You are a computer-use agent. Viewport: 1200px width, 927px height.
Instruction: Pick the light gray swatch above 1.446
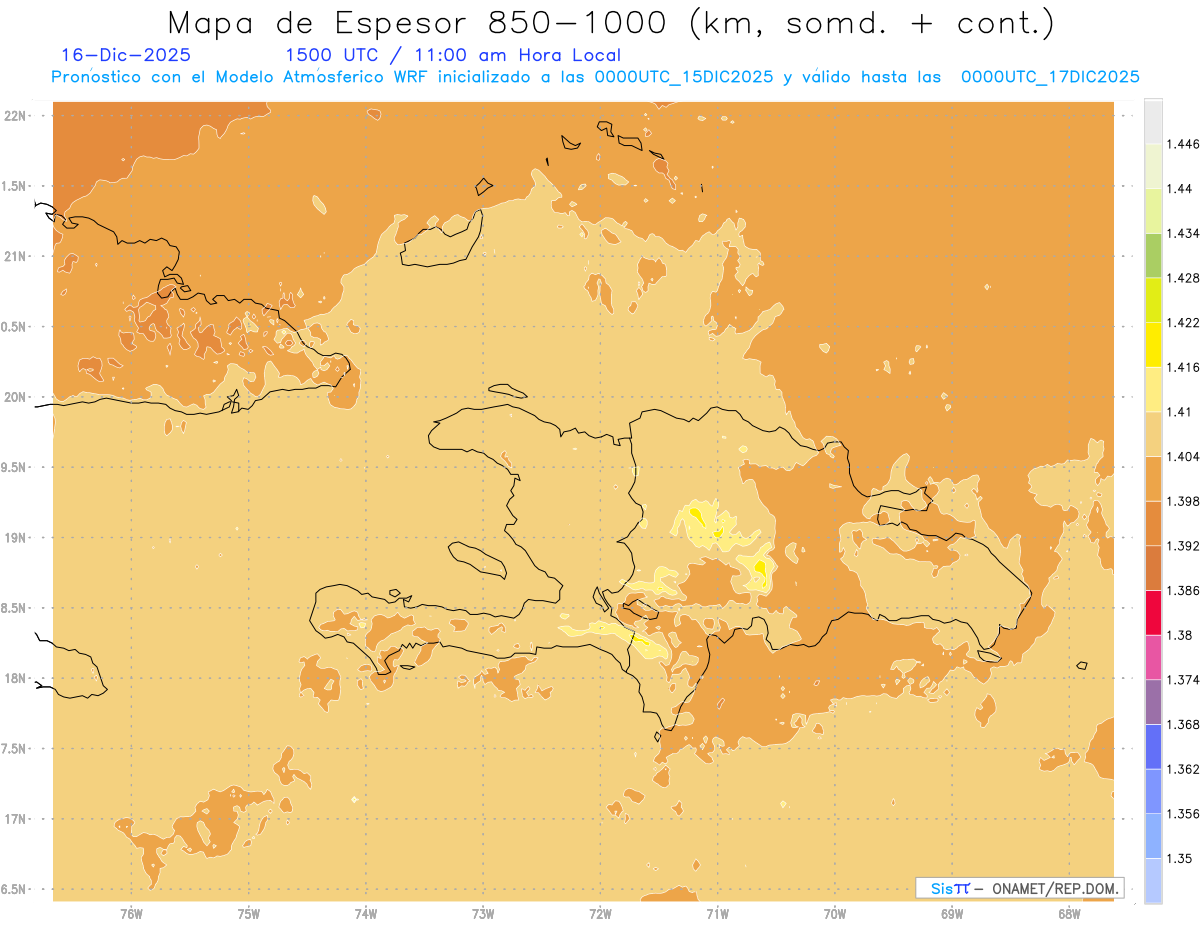(1153, 121)
